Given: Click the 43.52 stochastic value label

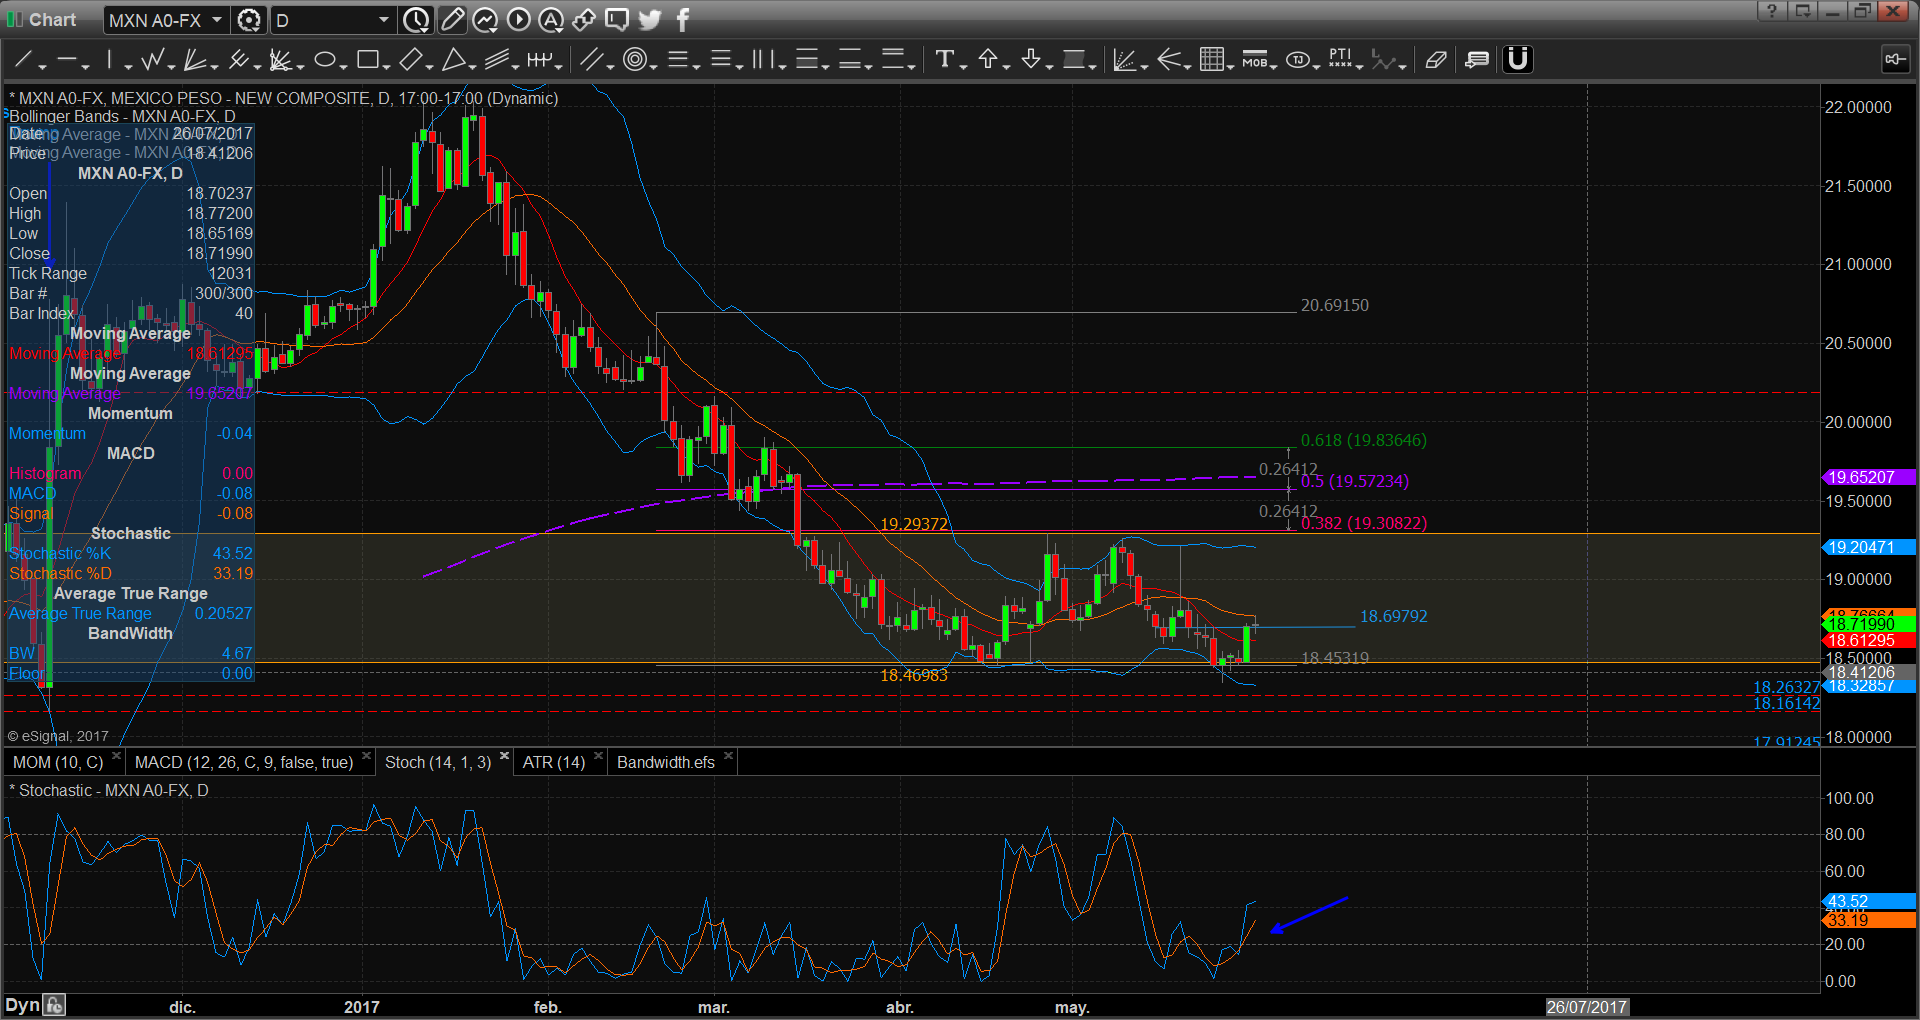Looking at the screenshot, I should 1868,902.
